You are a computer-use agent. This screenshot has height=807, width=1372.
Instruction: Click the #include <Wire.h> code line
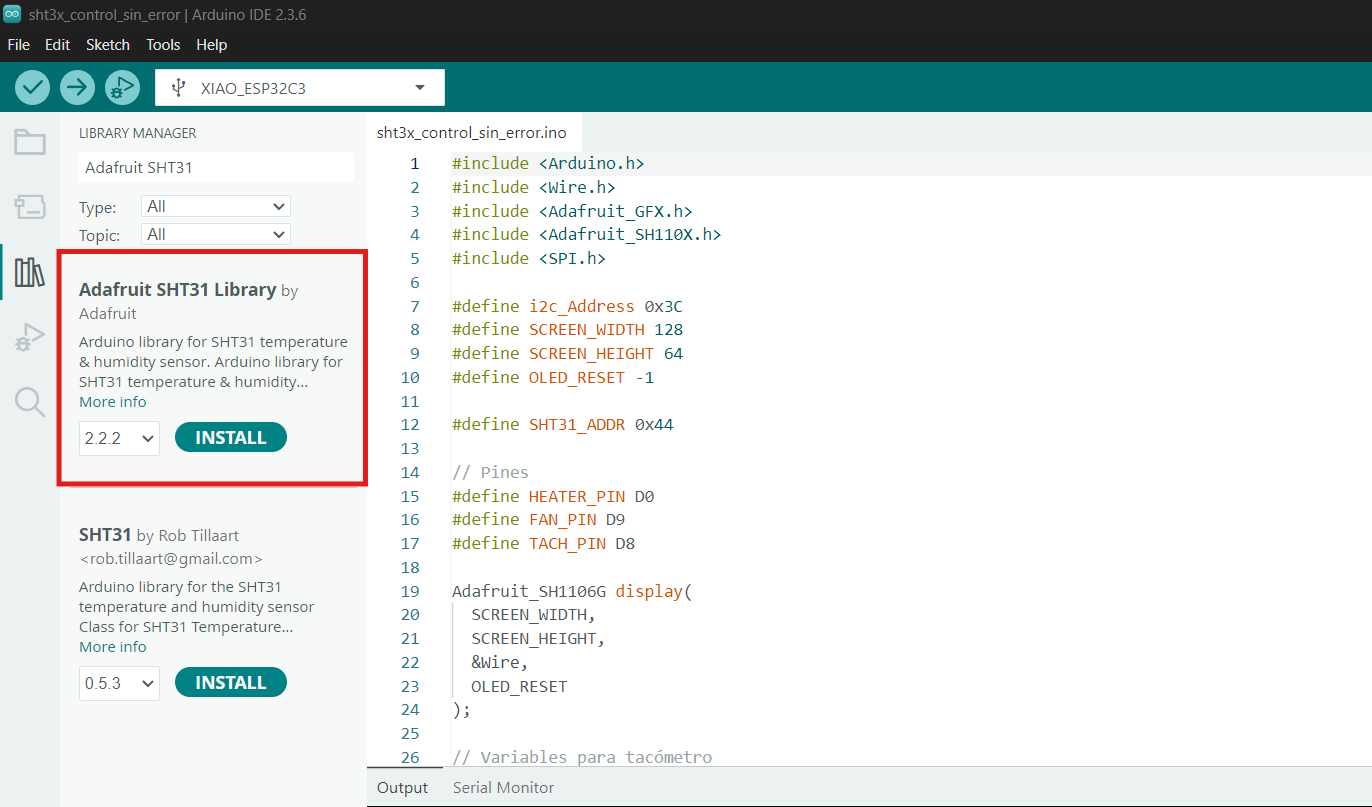pos(533,187)
